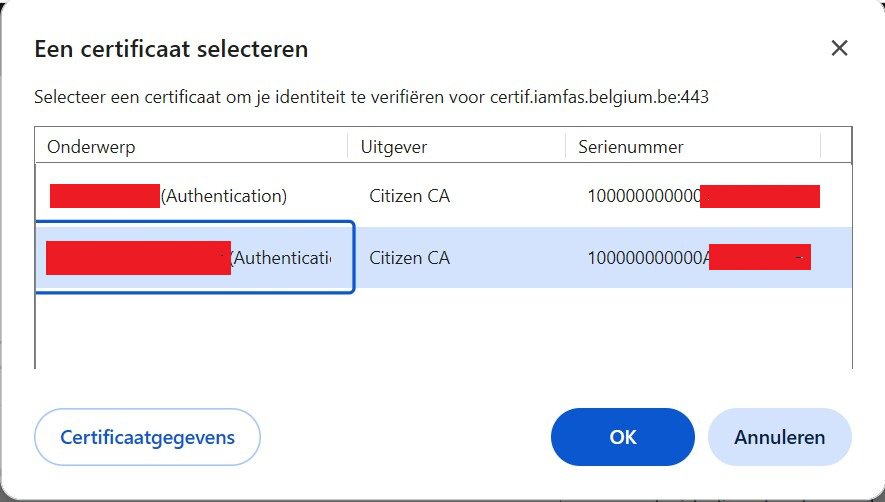Viewport: 885px width, 502px height.
Task: Click the Serienummer column header
Action: click(x=631, y=147)
